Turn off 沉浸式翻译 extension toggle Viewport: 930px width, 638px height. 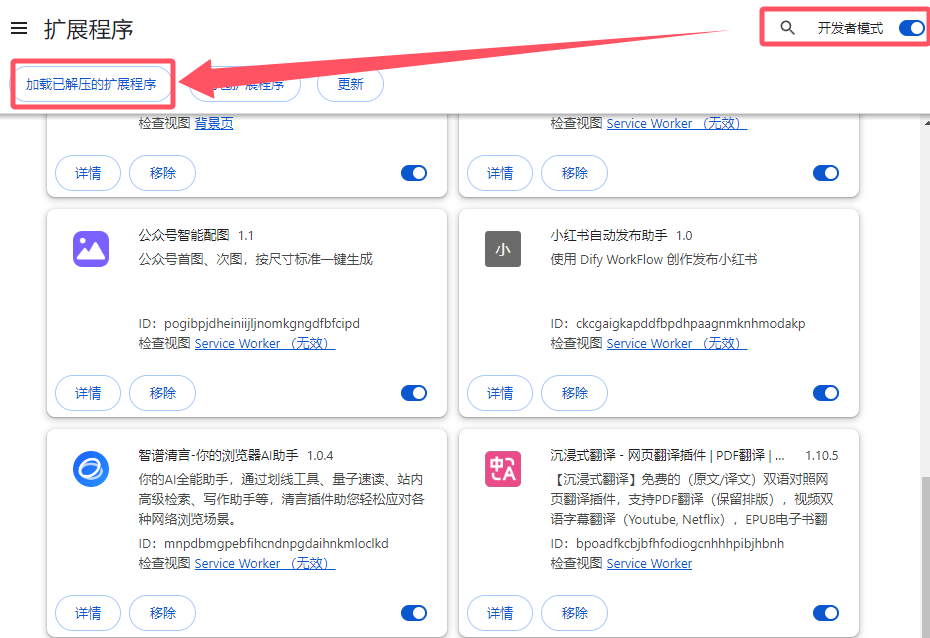tap(826, 613)
